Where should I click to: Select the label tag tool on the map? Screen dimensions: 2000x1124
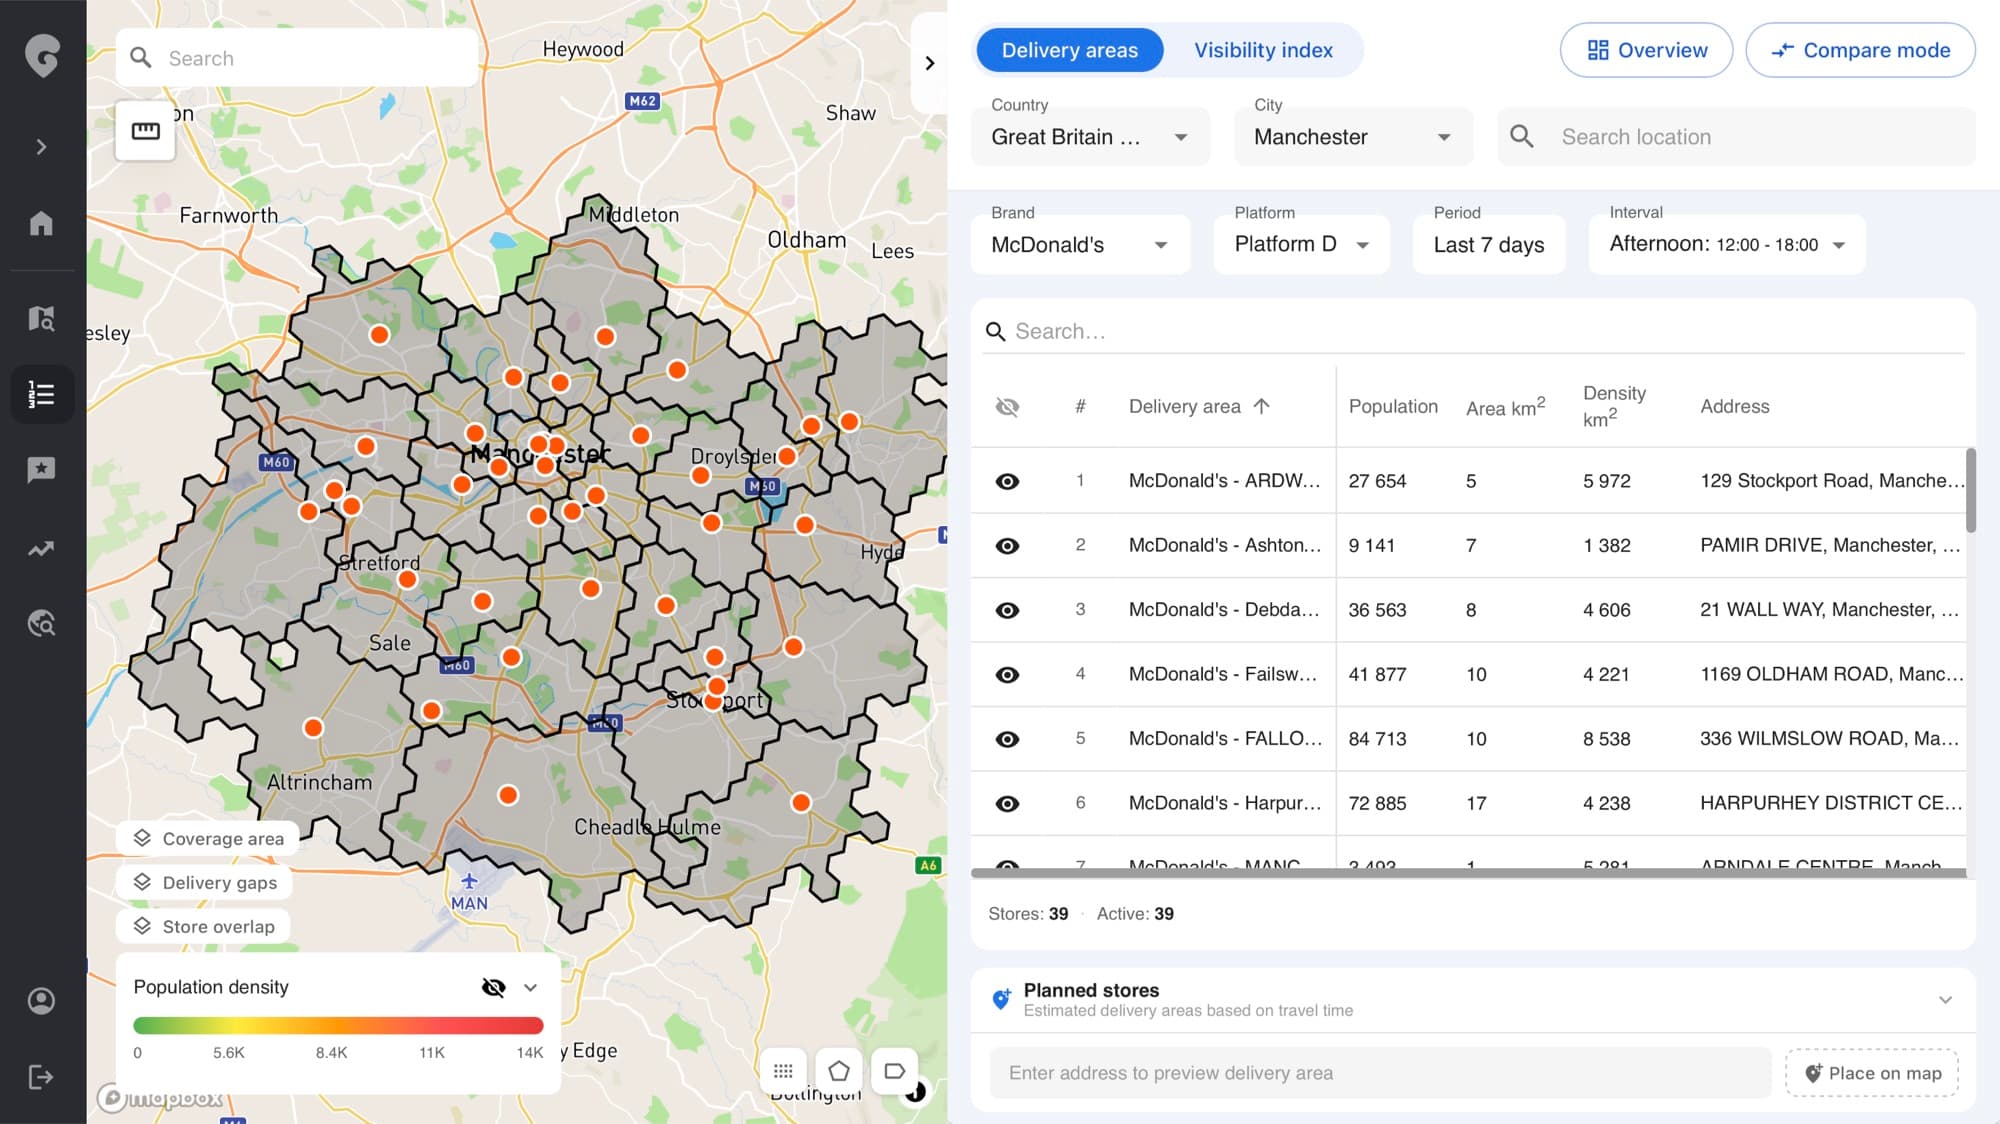point(895,1071)
